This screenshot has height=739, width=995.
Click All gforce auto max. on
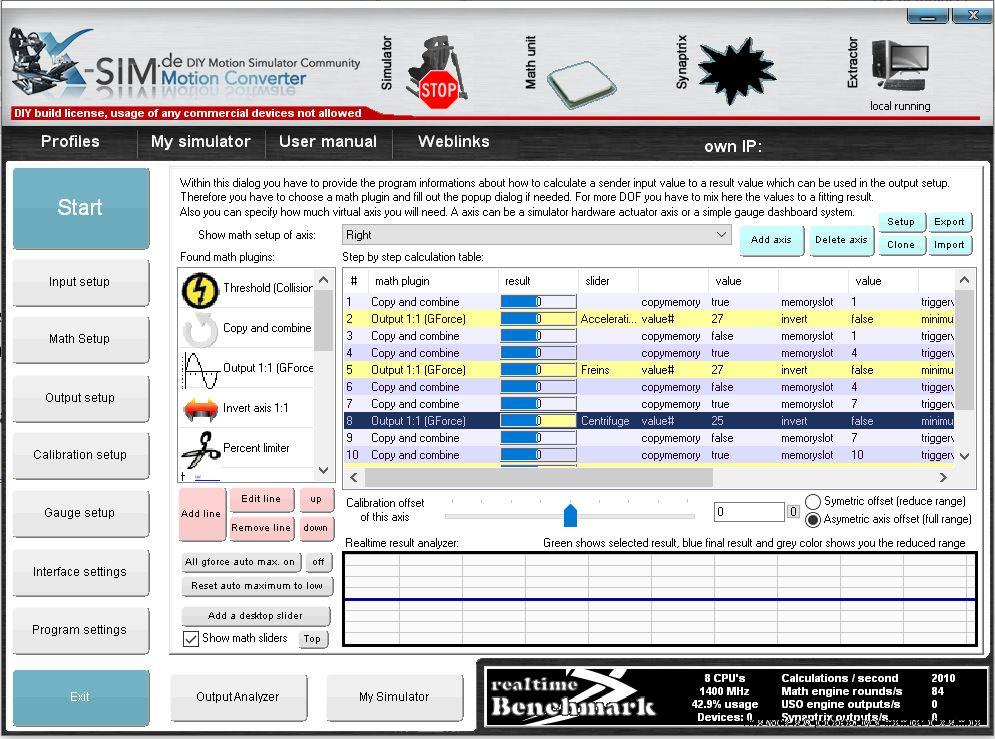[240, 562]
